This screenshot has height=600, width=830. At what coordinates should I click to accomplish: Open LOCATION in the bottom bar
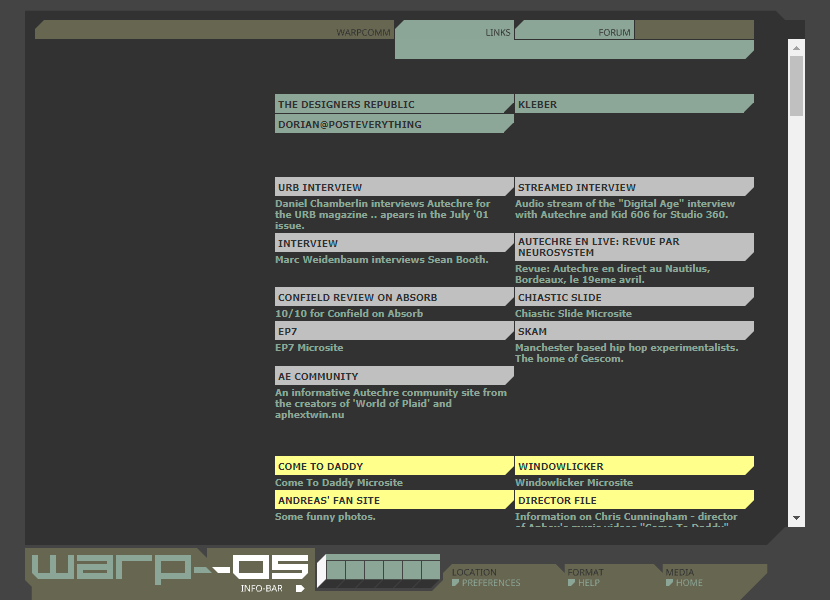coord(474,572)
